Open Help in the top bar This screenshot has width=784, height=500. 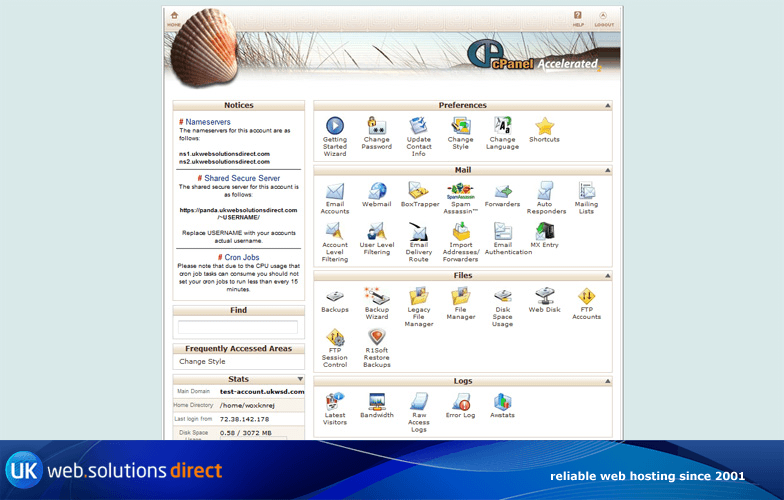pos(577,18)
